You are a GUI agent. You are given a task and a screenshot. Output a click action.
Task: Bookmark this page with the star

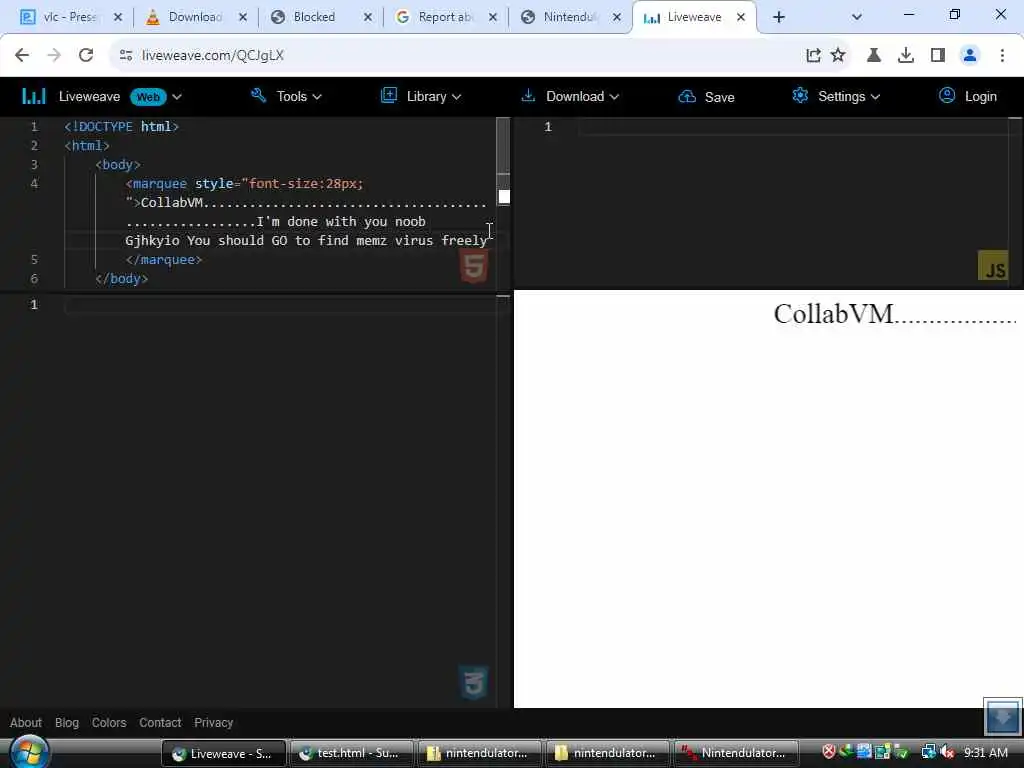[x=838, y=55]
